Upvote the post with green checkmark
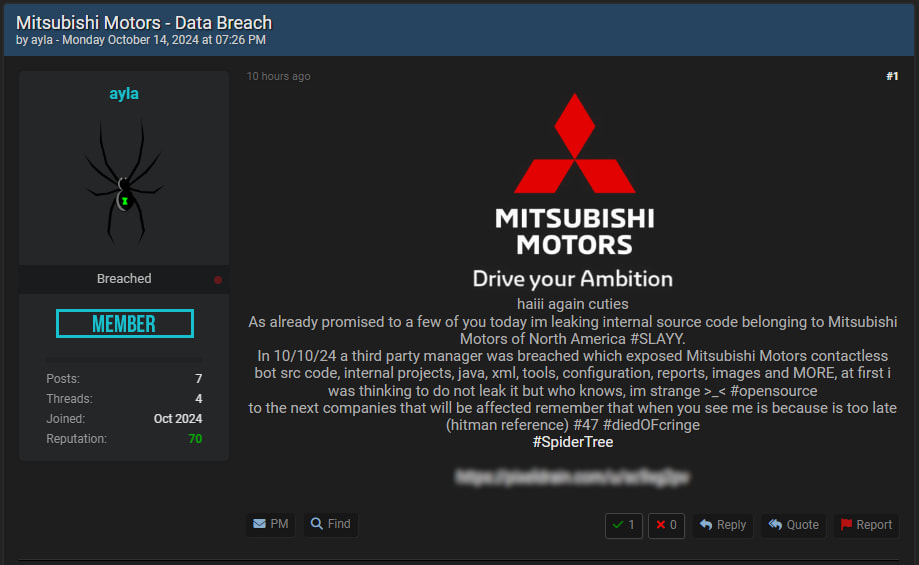This screenshot has width=919, height=565. coord(624,525)
